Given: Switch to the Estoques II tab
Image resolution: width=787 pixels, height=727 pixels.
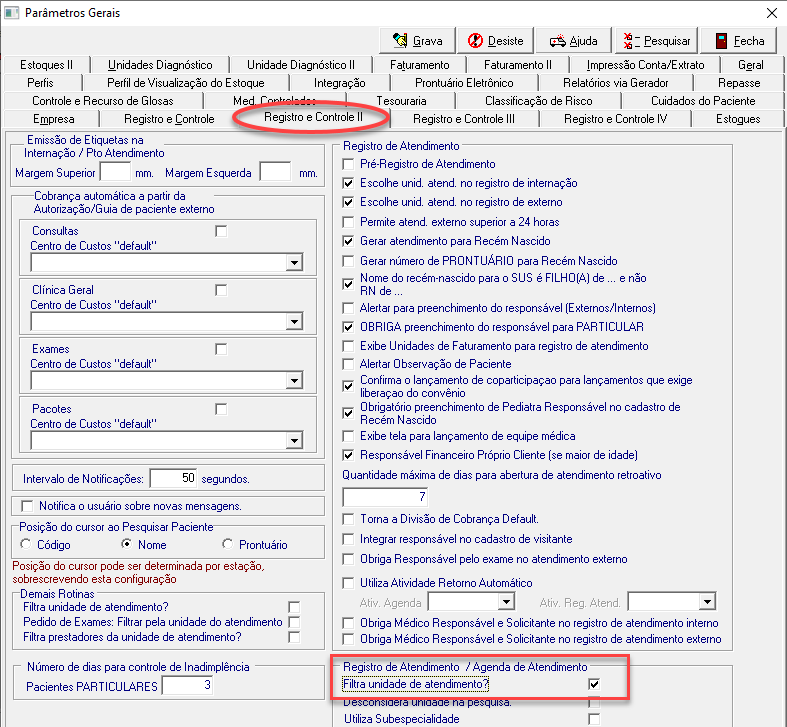Looking at the screenshot, I should click(x=46, y=65).
